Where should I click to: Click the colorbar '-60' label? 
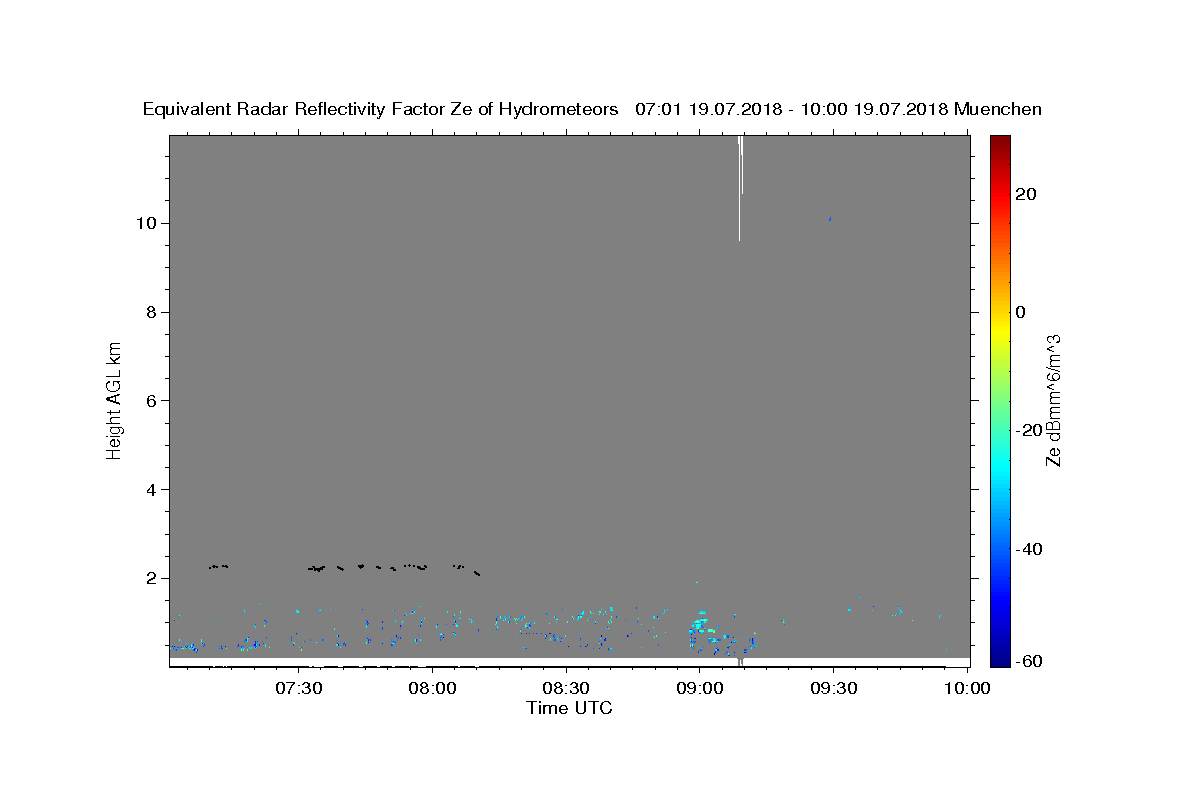(1027, 662)
